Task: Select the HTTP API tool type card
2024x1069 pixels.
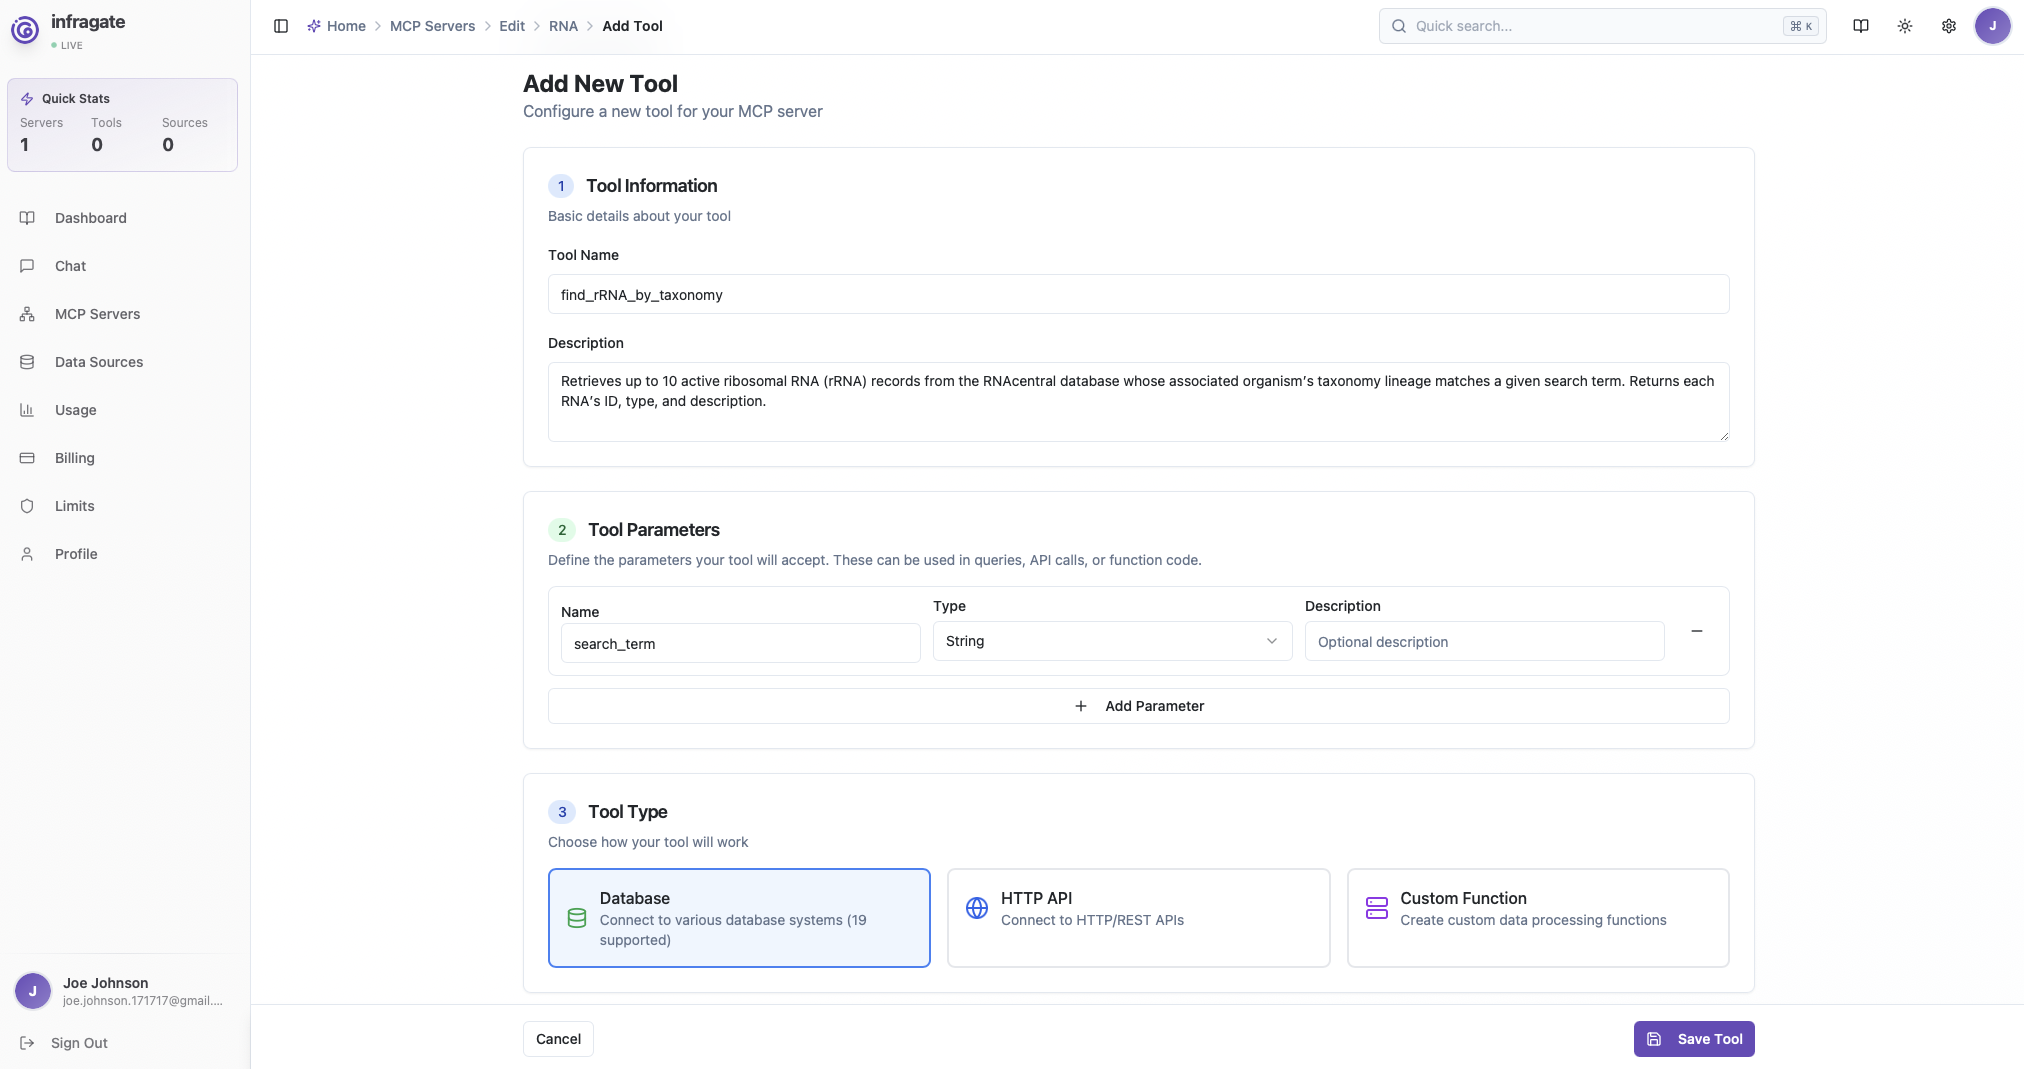Action: coord(1139,918)
